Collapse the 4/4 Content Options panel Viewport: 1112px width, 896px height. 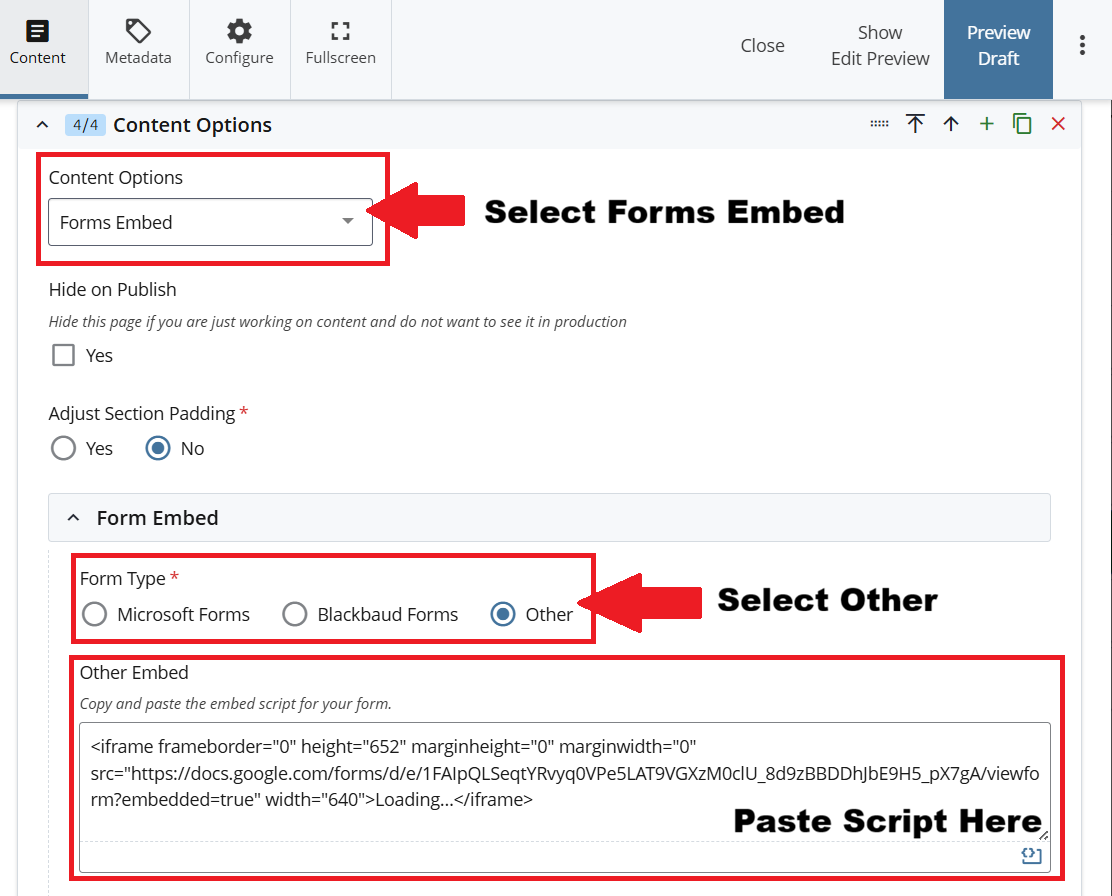pos(42,125)
